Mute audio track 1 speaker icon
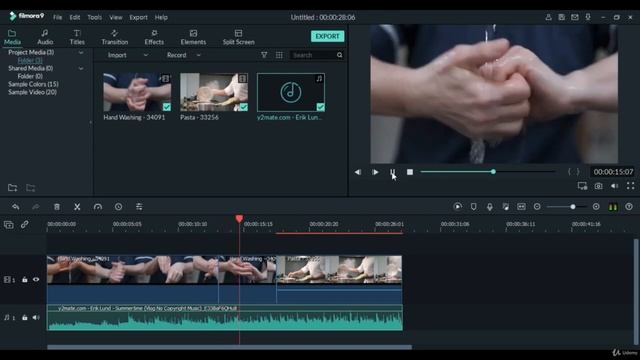Screen dimensions: 640x360 pos(36,318)
